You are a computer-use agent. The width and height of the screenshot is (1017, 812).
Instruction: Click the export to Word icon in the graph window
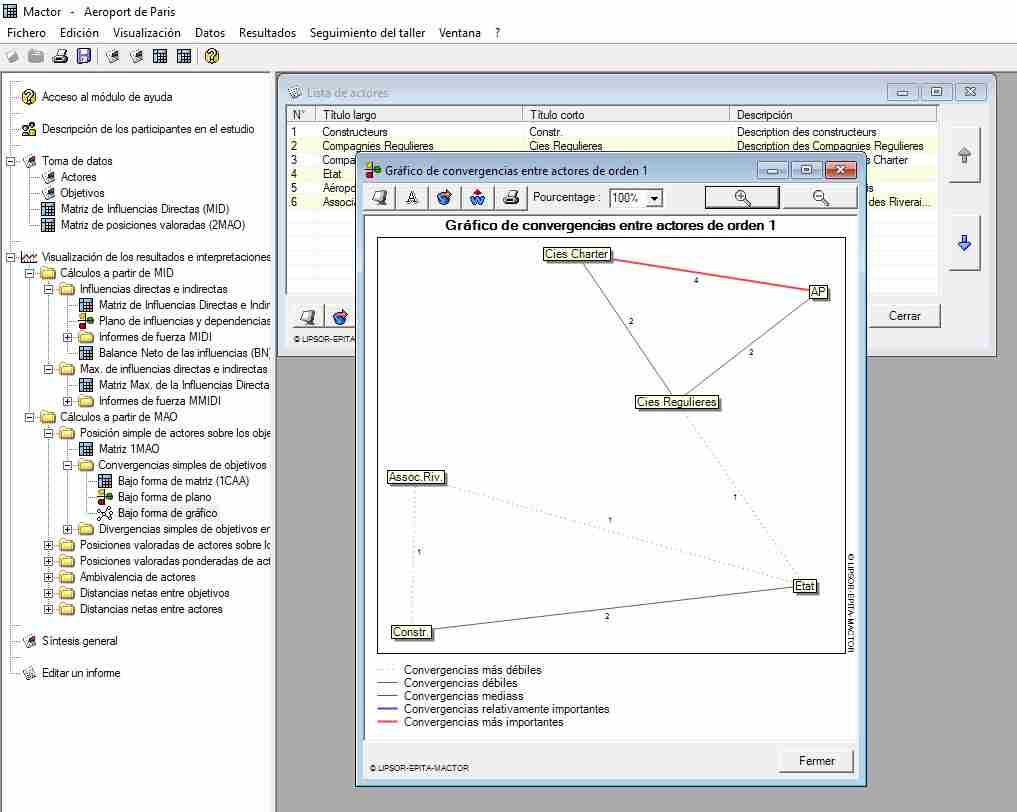pos(477,197)
